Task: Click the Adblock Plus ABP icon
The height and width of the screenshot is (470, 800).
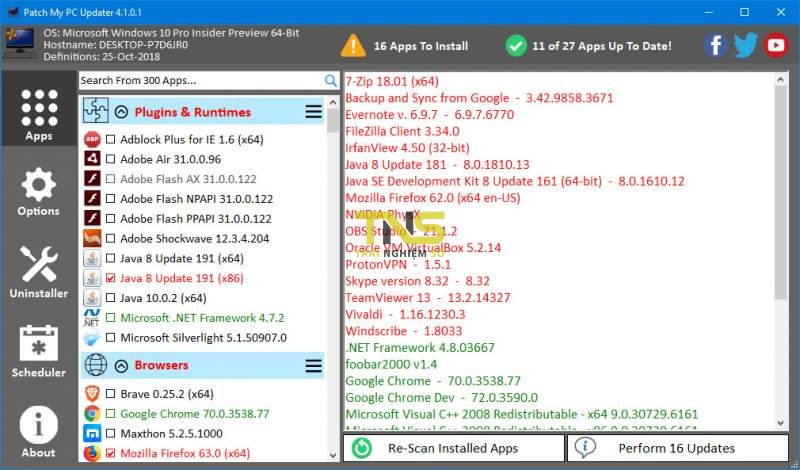Action: click(92, 139)
